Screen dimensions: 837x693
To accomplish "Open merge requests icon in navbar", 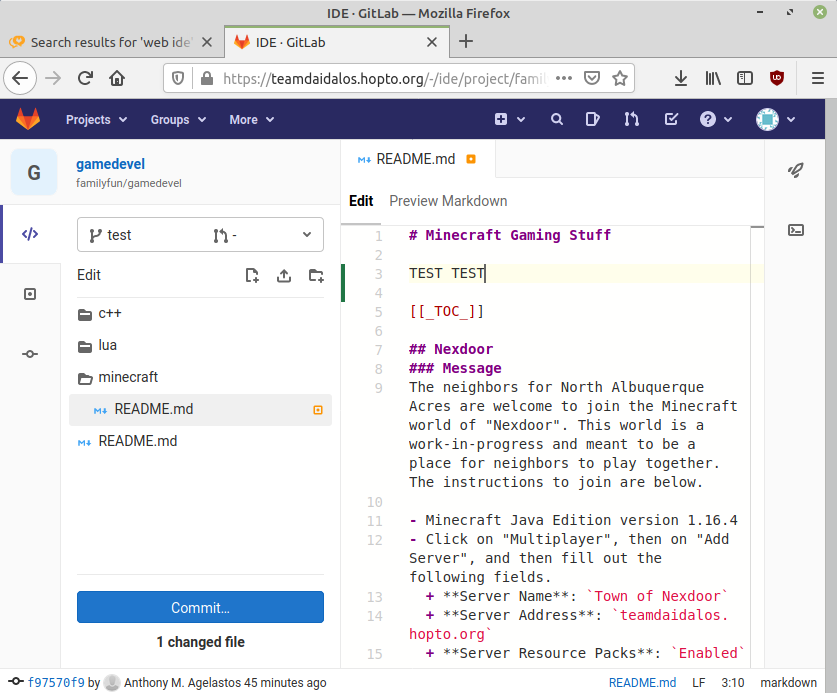I will tap(631, 120).
